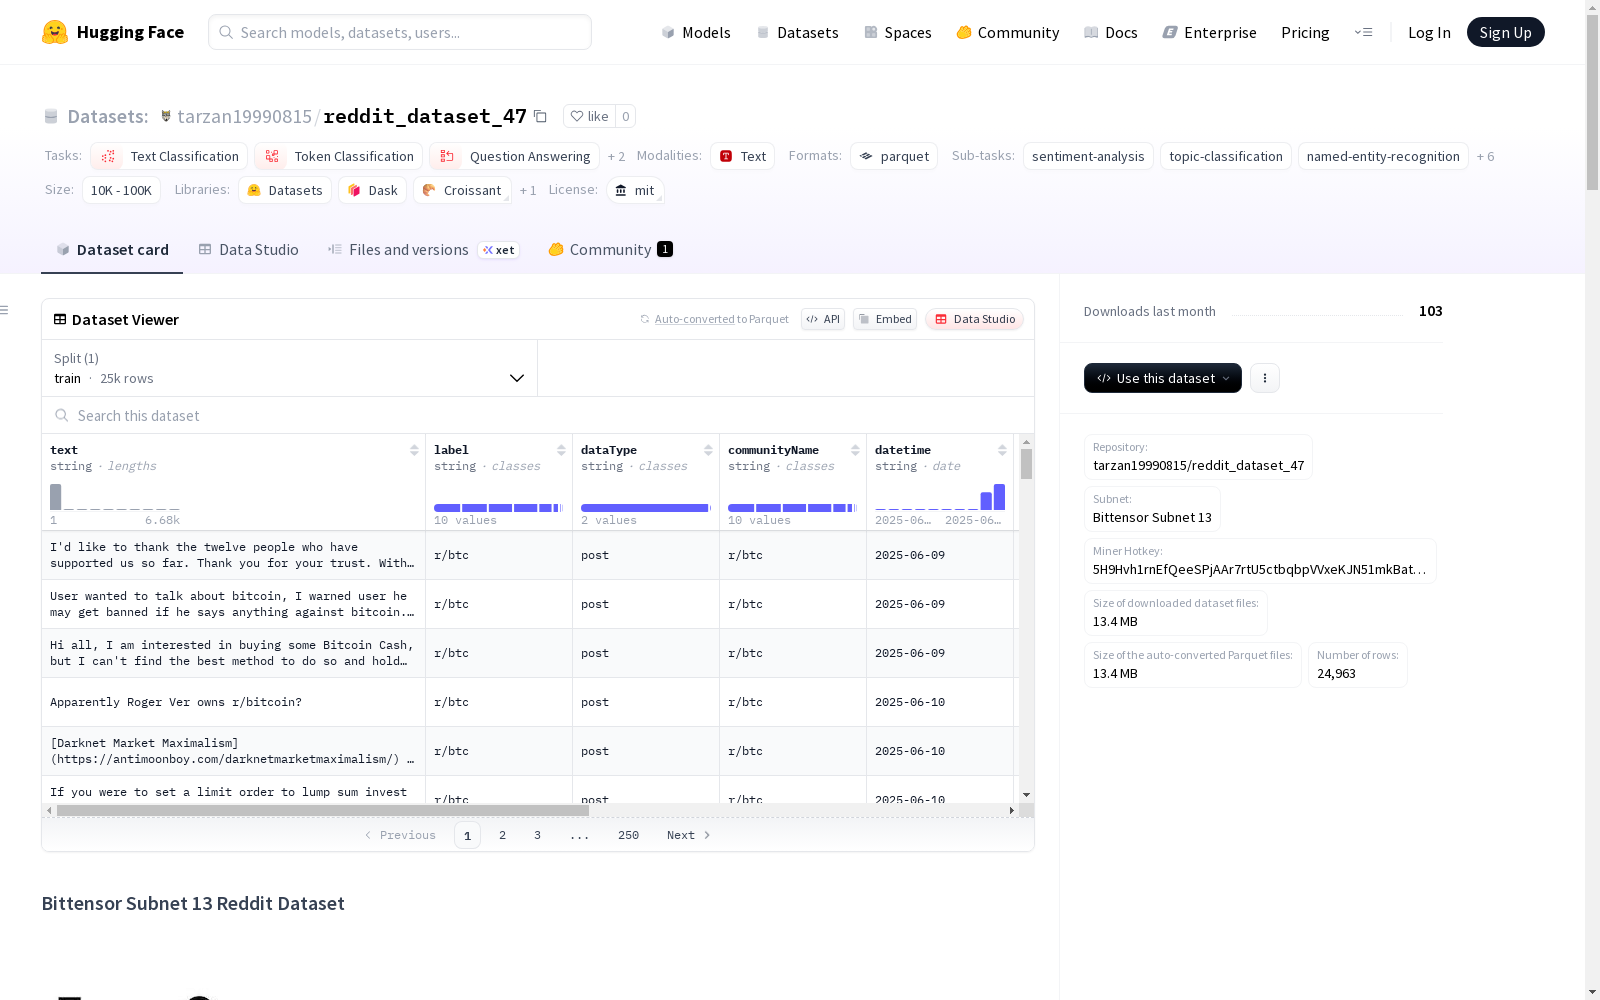Click the label classes distribution bar

coord(498,508)
